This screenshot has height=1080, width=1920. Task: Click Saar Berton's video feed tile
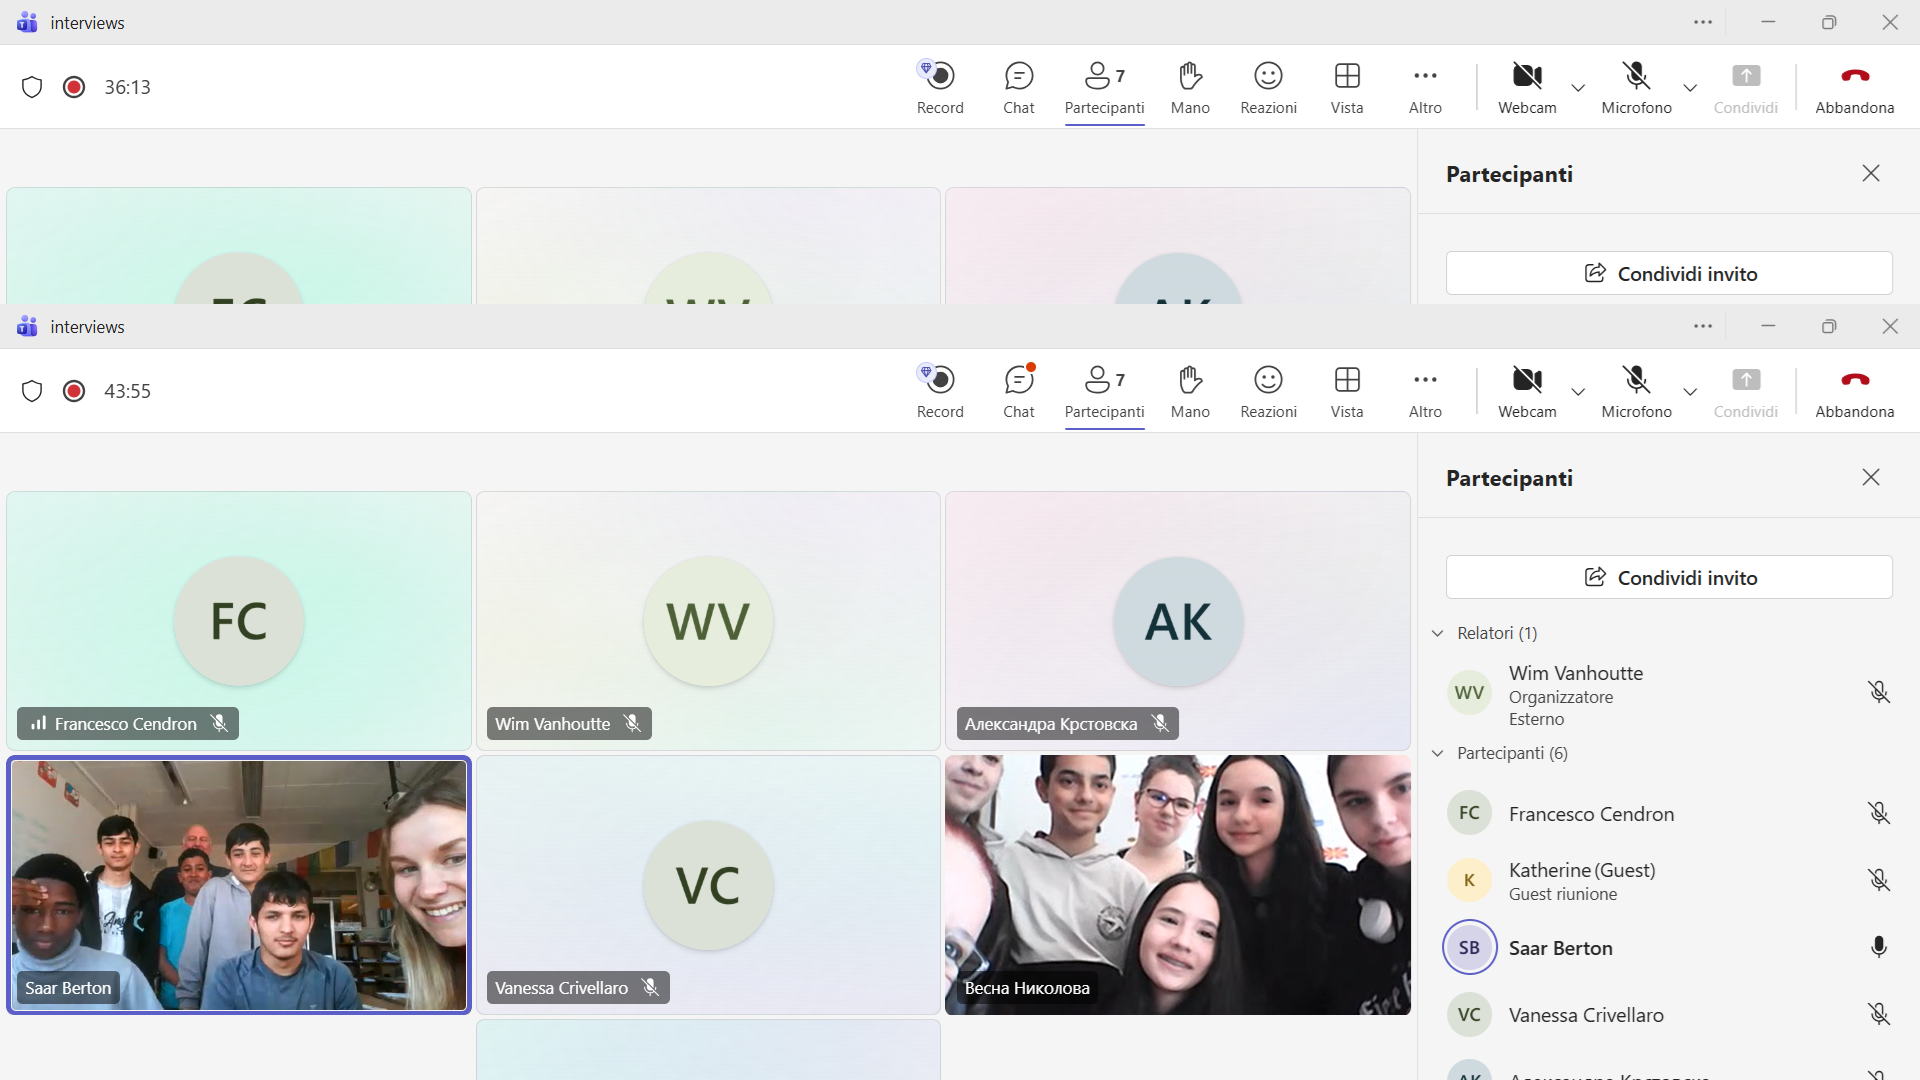pos(239,885)
